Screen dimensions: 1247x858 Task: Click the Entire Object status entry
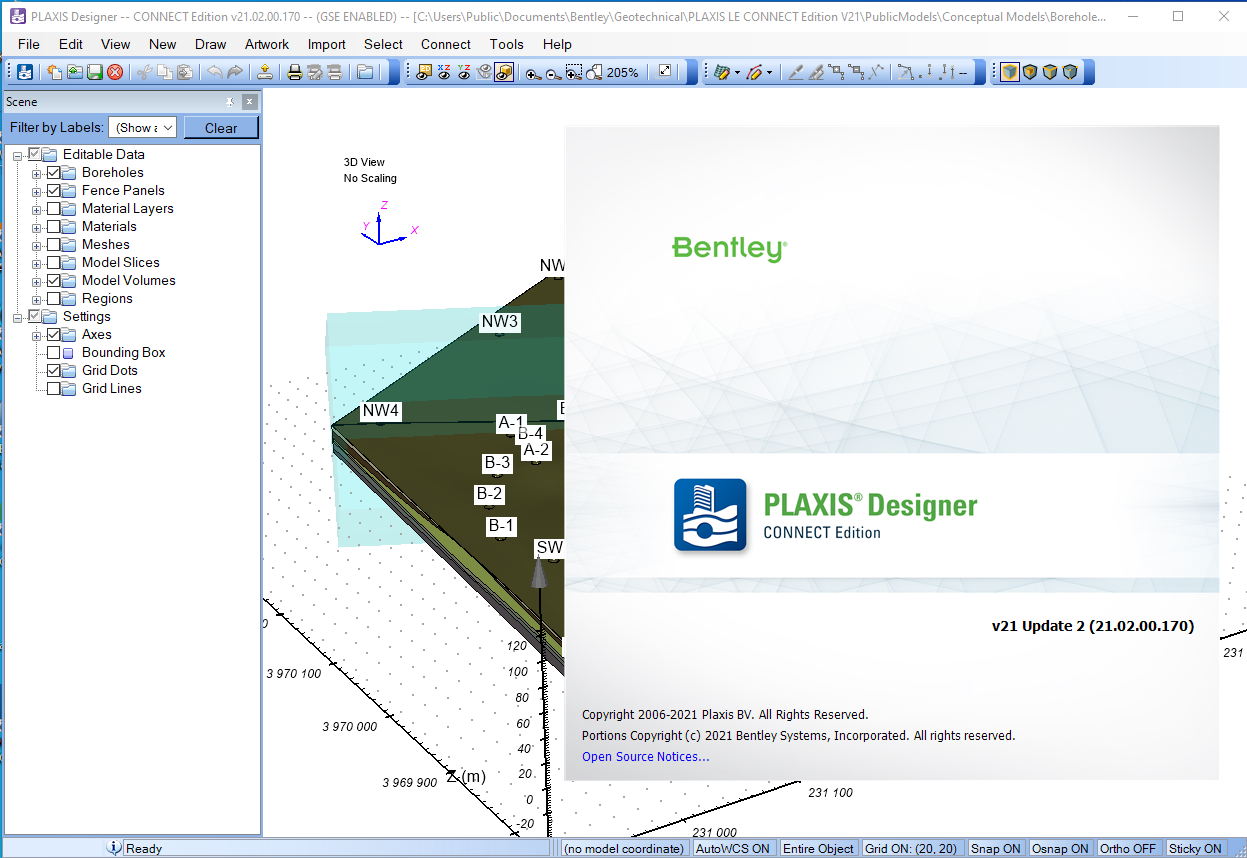point(818,848)
